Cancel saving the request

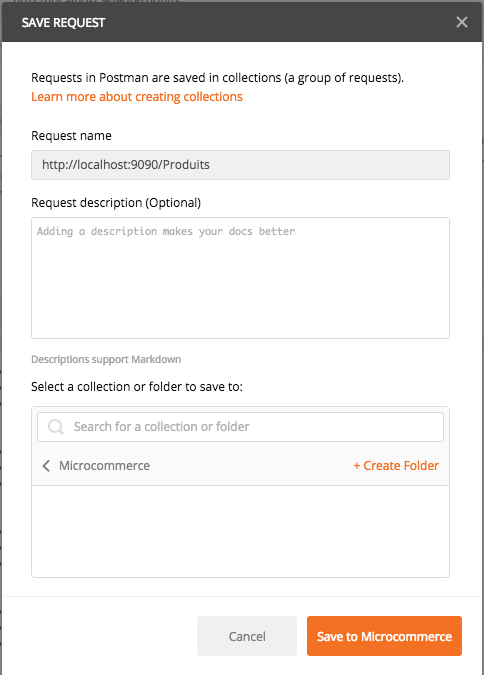click(247, 636)
